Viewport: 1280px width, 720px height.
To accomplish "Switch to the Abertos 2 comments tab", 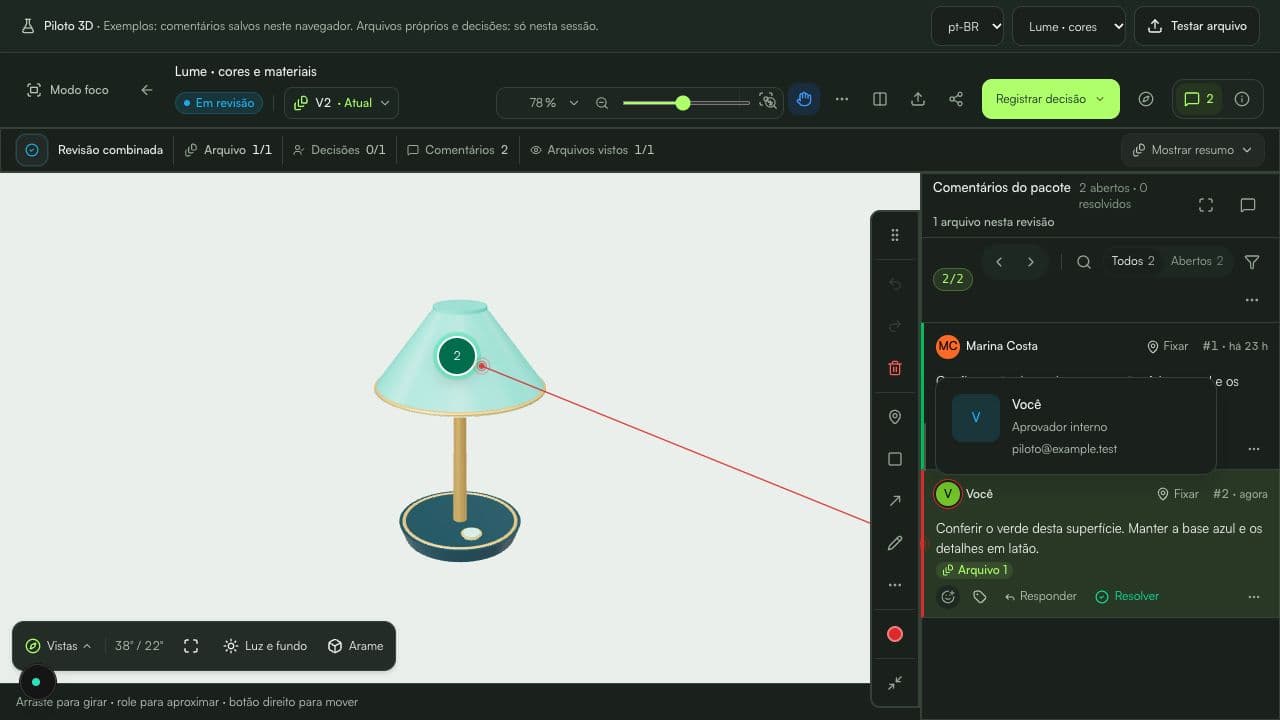I will click(1197, 261).
